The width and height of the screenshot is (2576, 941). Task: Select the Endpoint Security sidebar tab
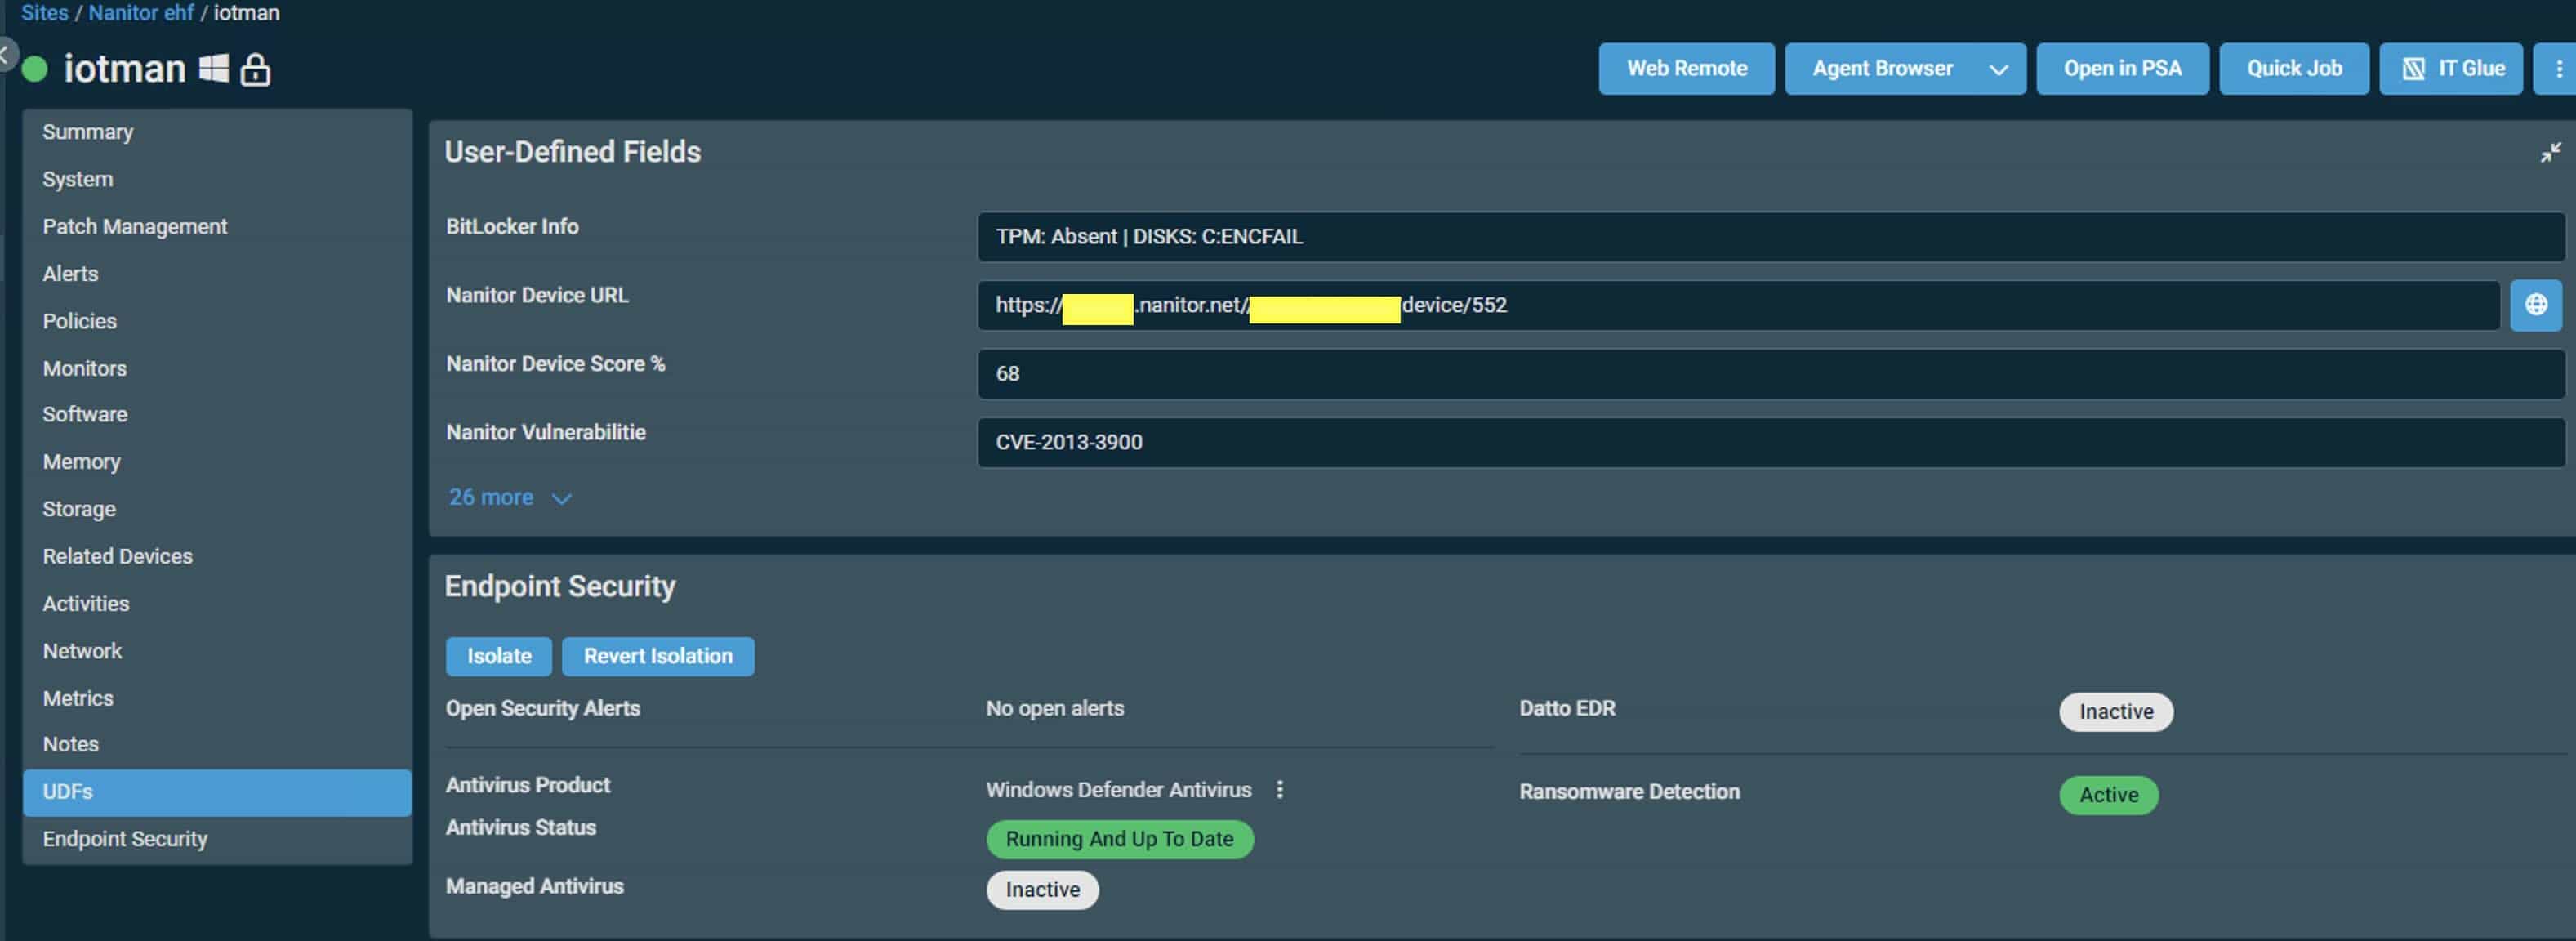pos(125,839)
